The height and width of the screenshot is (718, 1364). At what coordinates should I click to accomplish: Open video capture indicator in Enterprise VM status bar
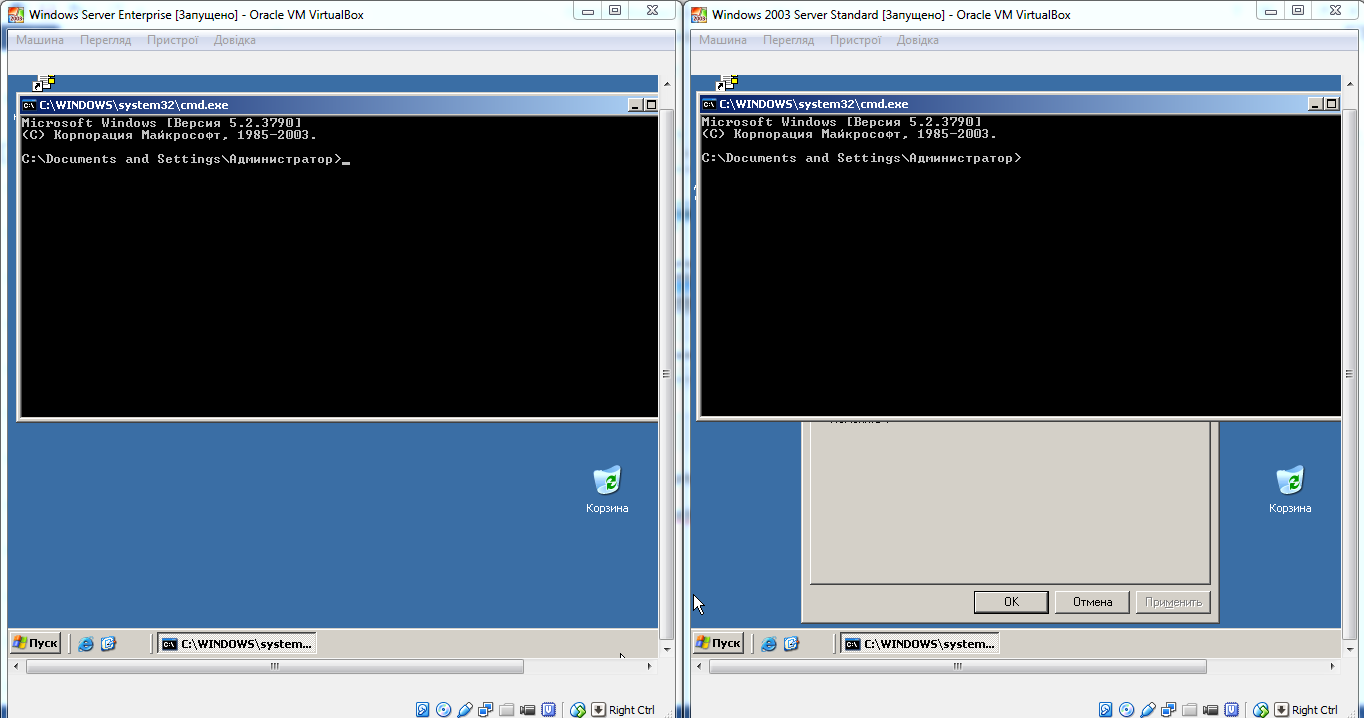point(527,710)
